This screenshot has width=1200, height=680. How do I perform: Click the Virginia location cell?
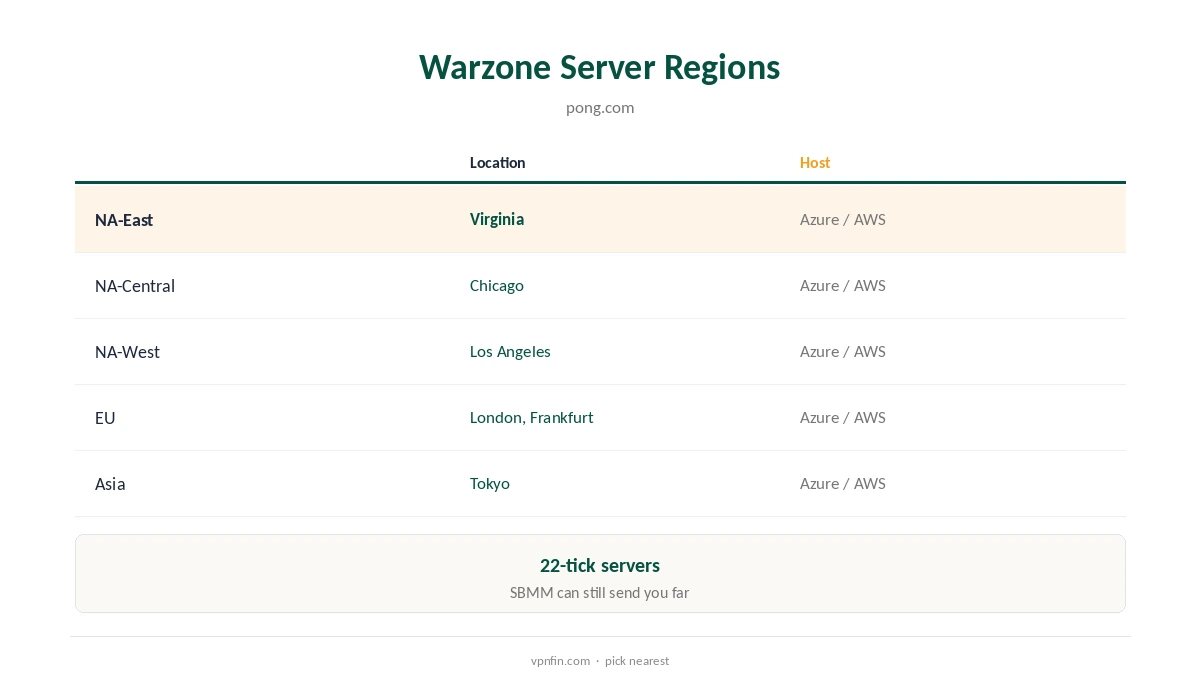[x=497, y=219]
